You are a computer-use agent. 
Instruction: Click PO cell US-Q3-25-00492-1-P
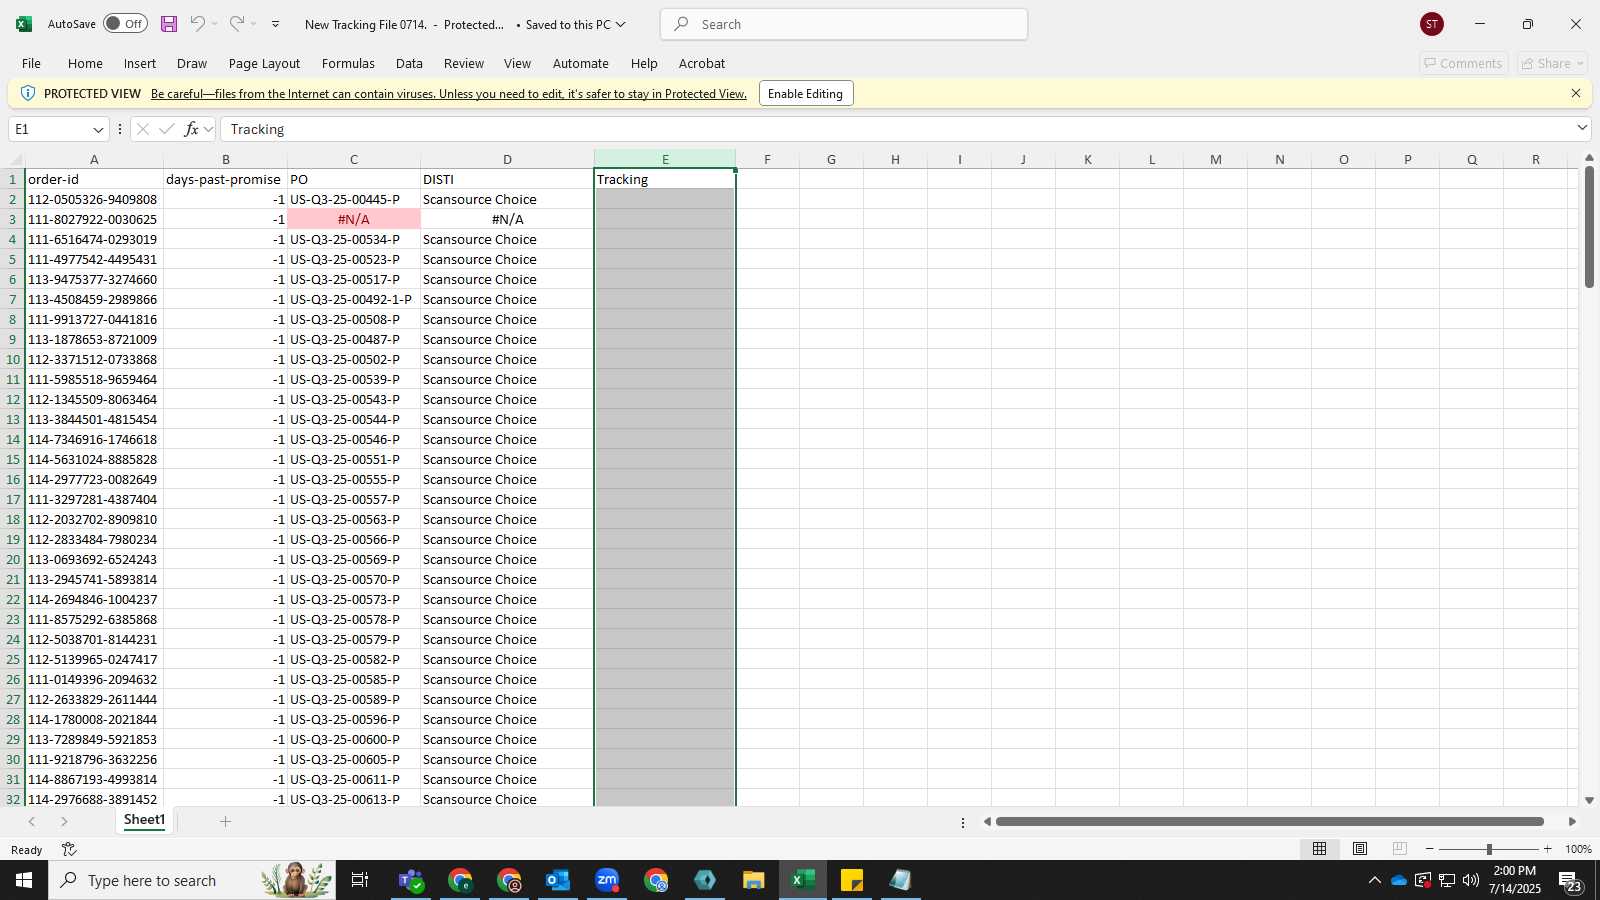[354, 299]
